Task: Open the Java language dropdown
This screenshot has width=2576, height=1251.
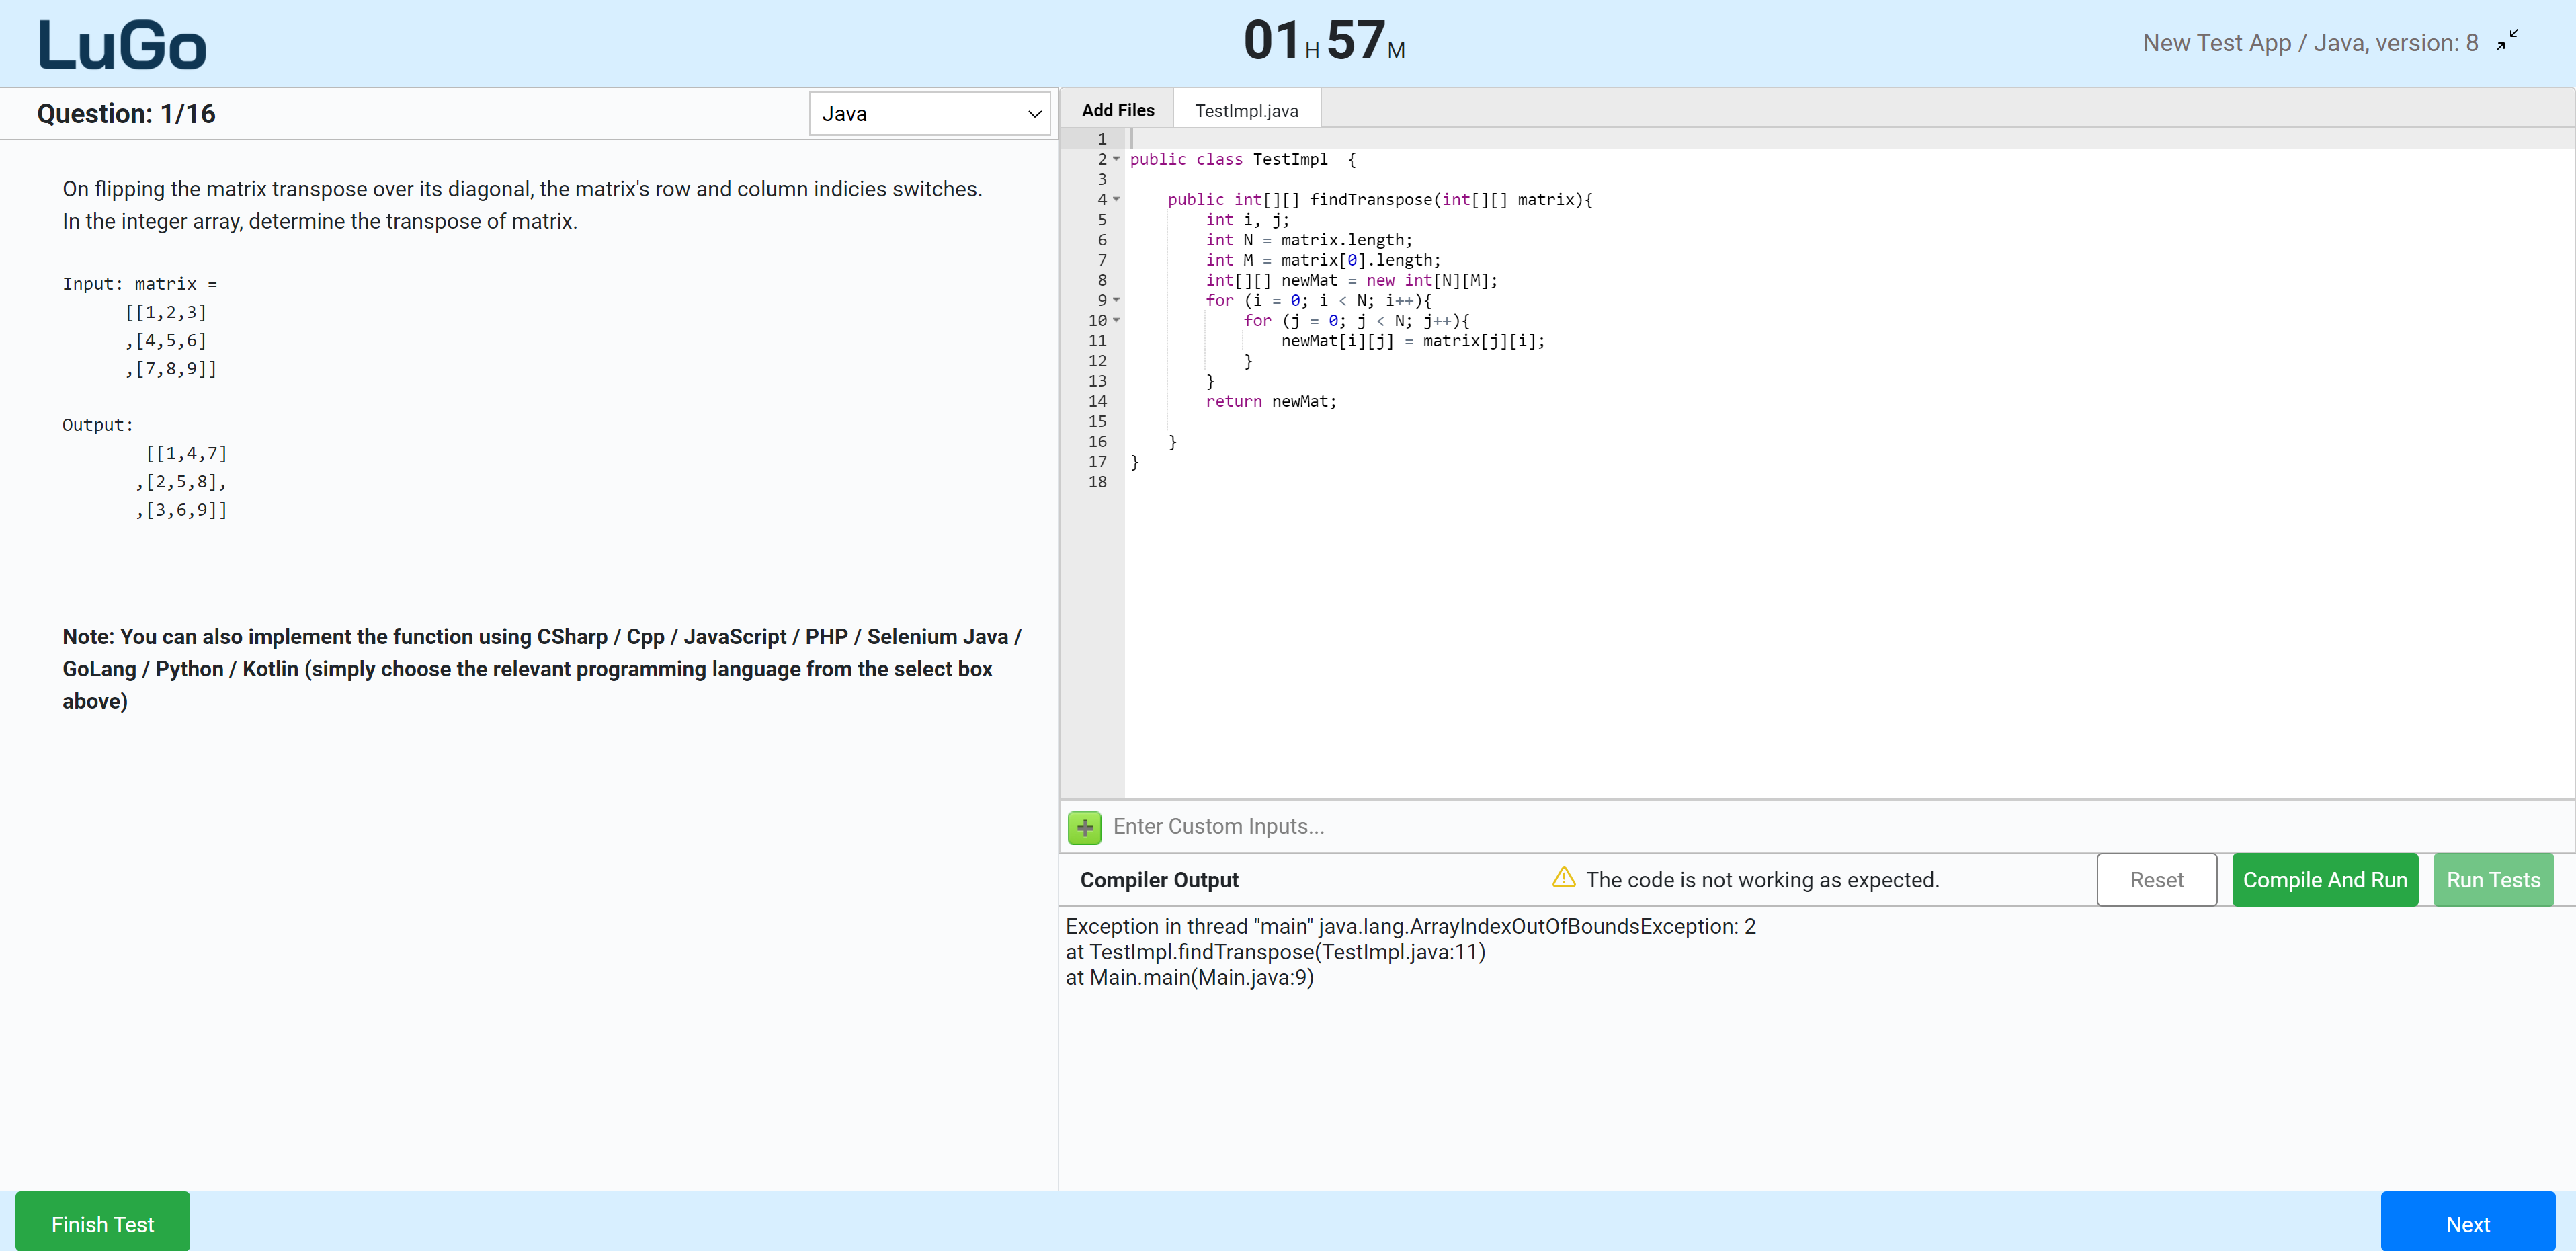Action: [x=929, y=113]
